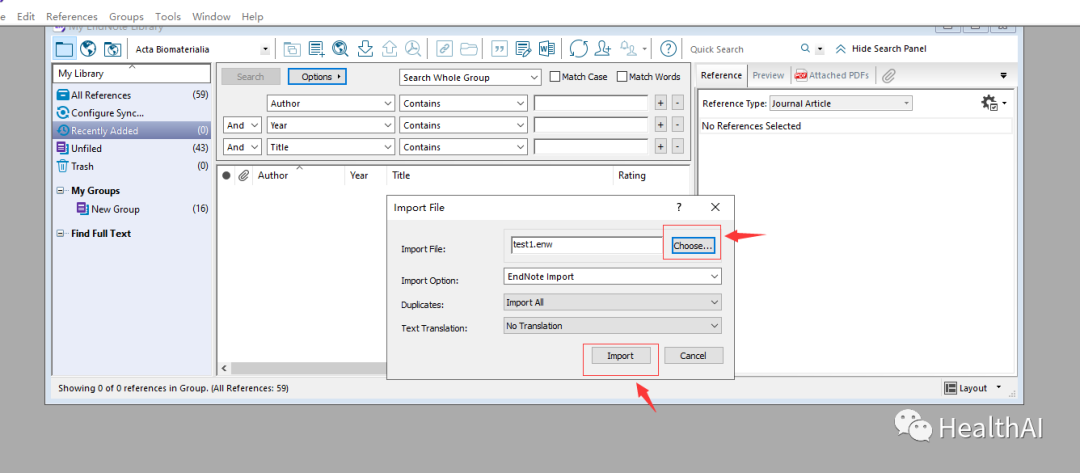Open the No Translation dropdown
The width and height of the screenshot is (1080, 473).
click(612, 326)
